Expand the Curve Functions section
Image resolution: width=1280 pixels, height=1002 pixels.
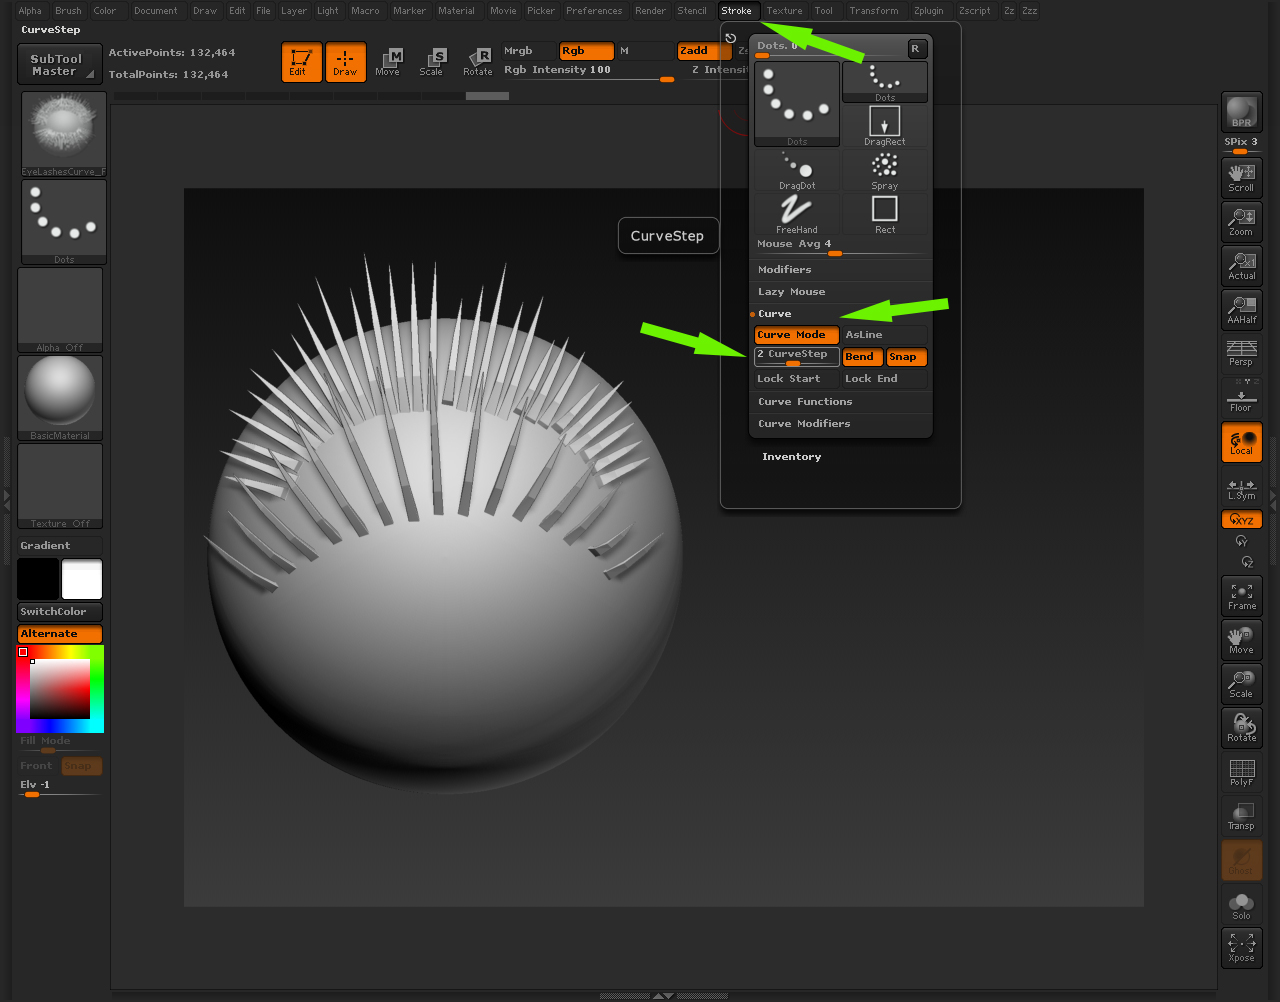point(805,402)
